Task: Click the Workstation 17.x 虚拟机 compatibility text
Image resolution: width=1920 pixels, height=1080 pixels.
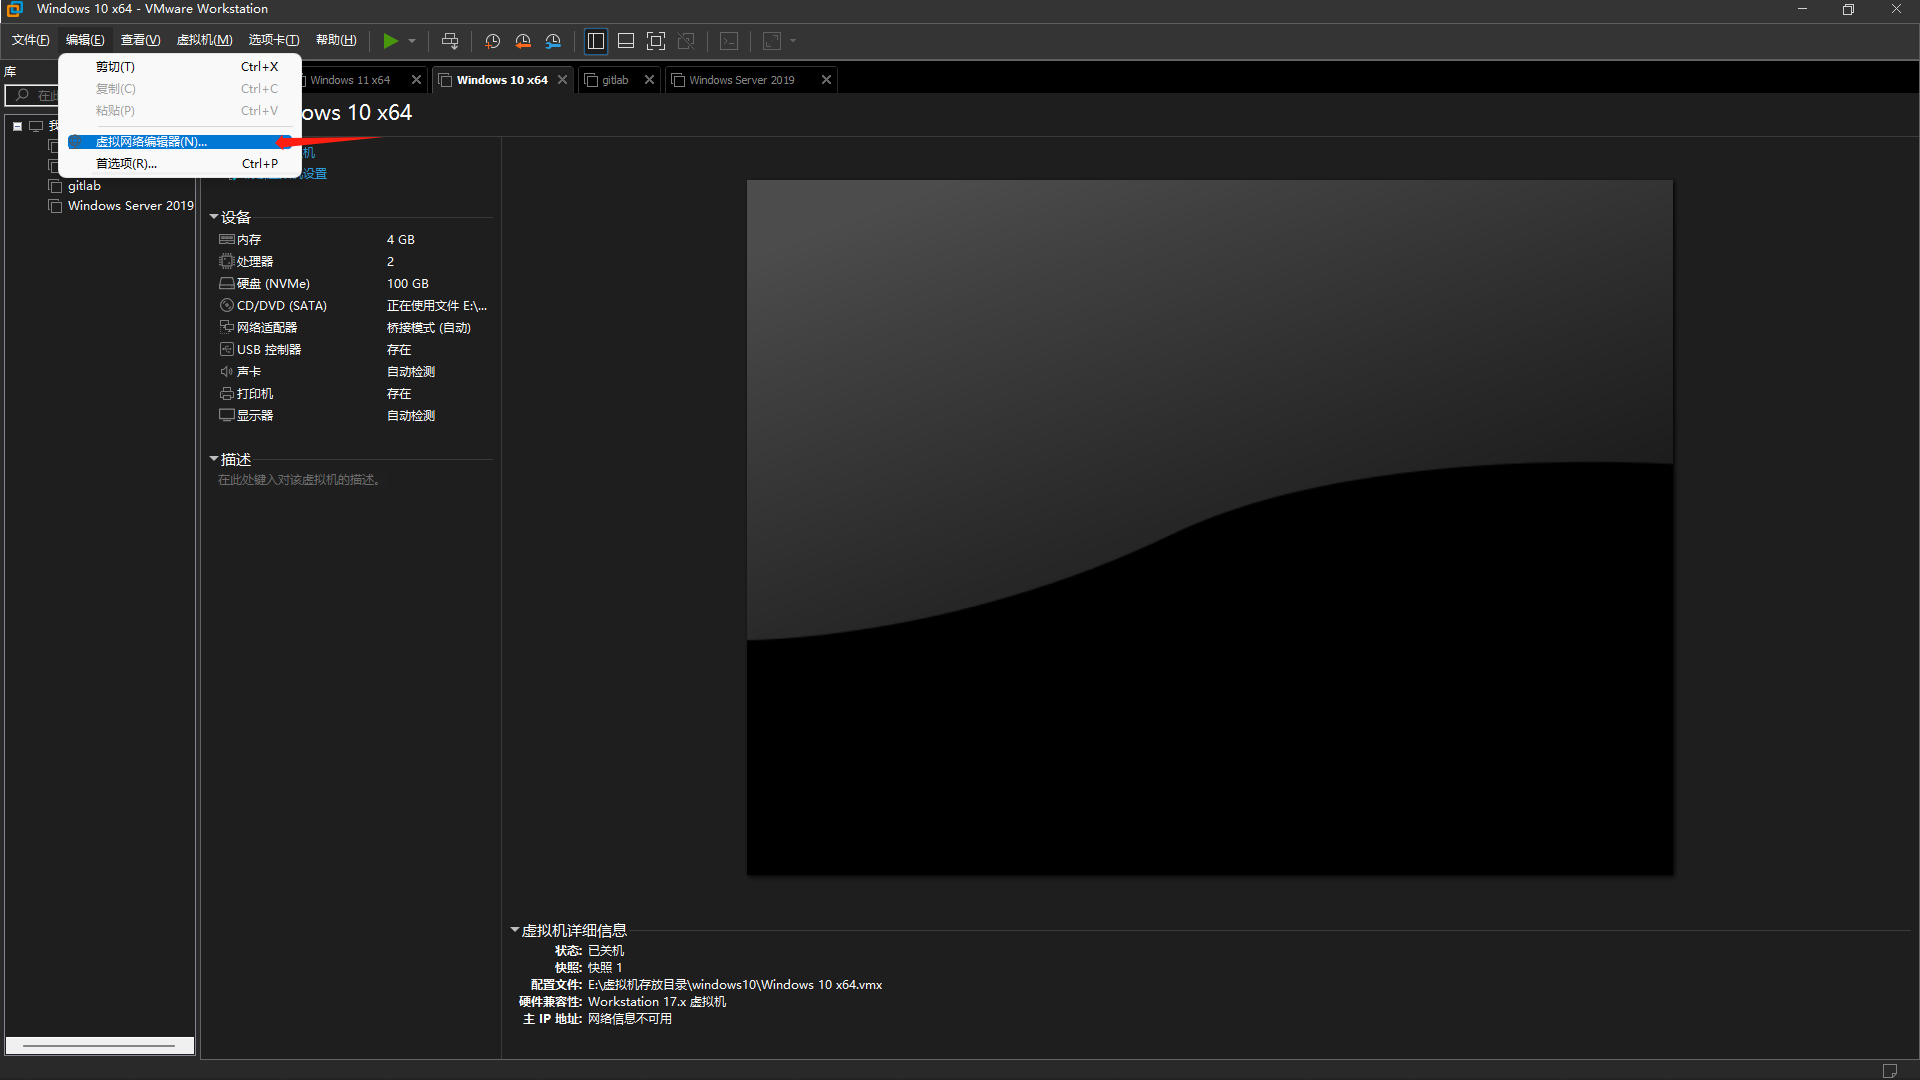Action: coord(657,1002)
